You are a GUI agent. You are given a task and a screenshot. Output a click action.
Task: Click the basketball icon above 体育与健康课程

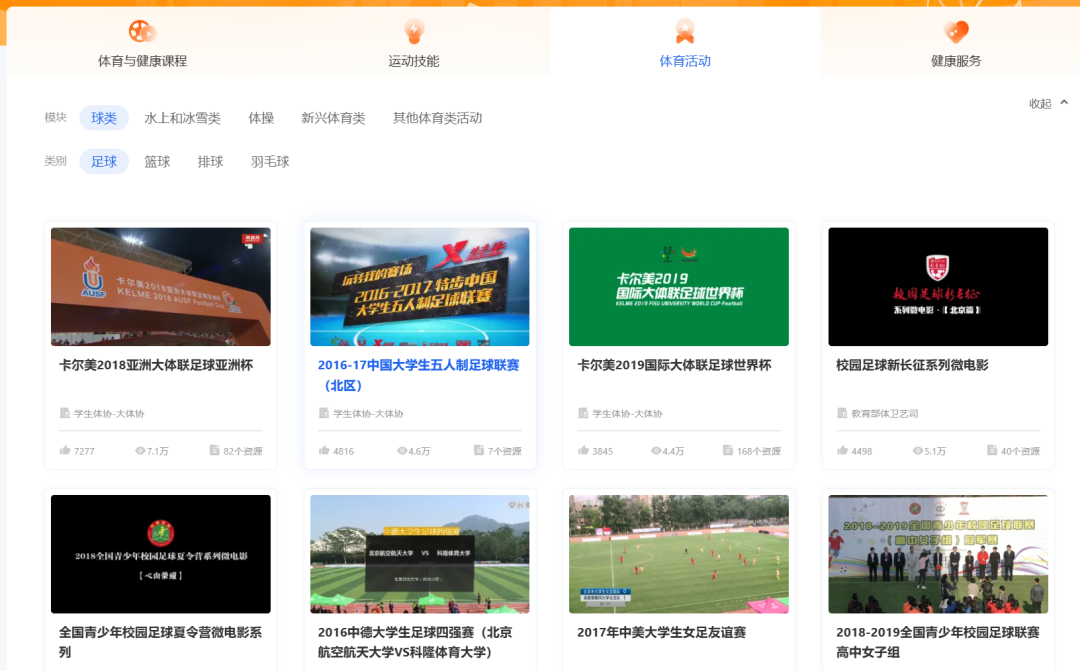click(x=140, y=30)
